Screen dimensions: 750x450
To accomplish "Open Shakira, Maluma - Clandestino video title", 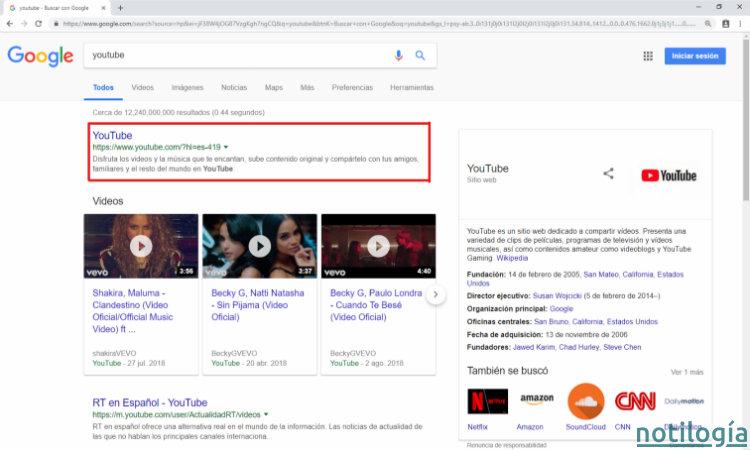I will [133, 311].
